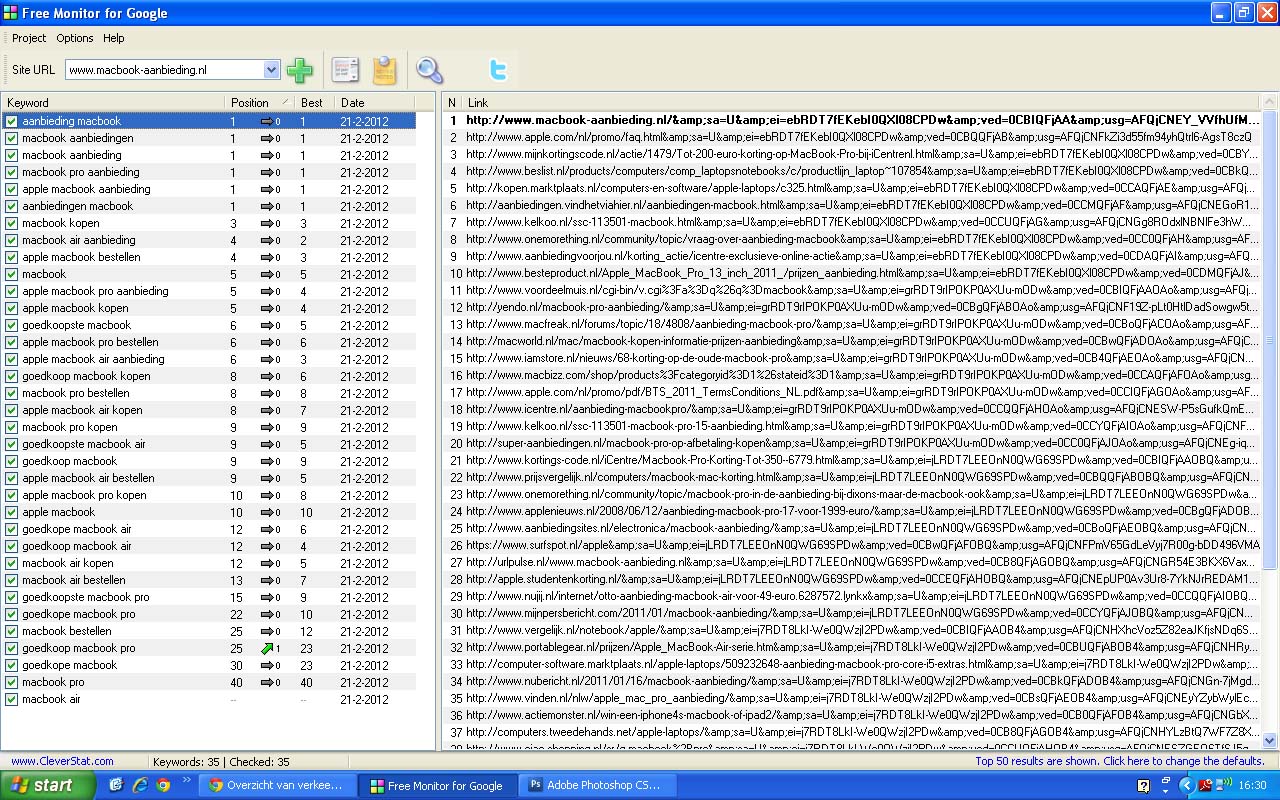This screenshot has height=800, width=1280.
Task: Click inside the Site URL text field
Action: [164, 70]
